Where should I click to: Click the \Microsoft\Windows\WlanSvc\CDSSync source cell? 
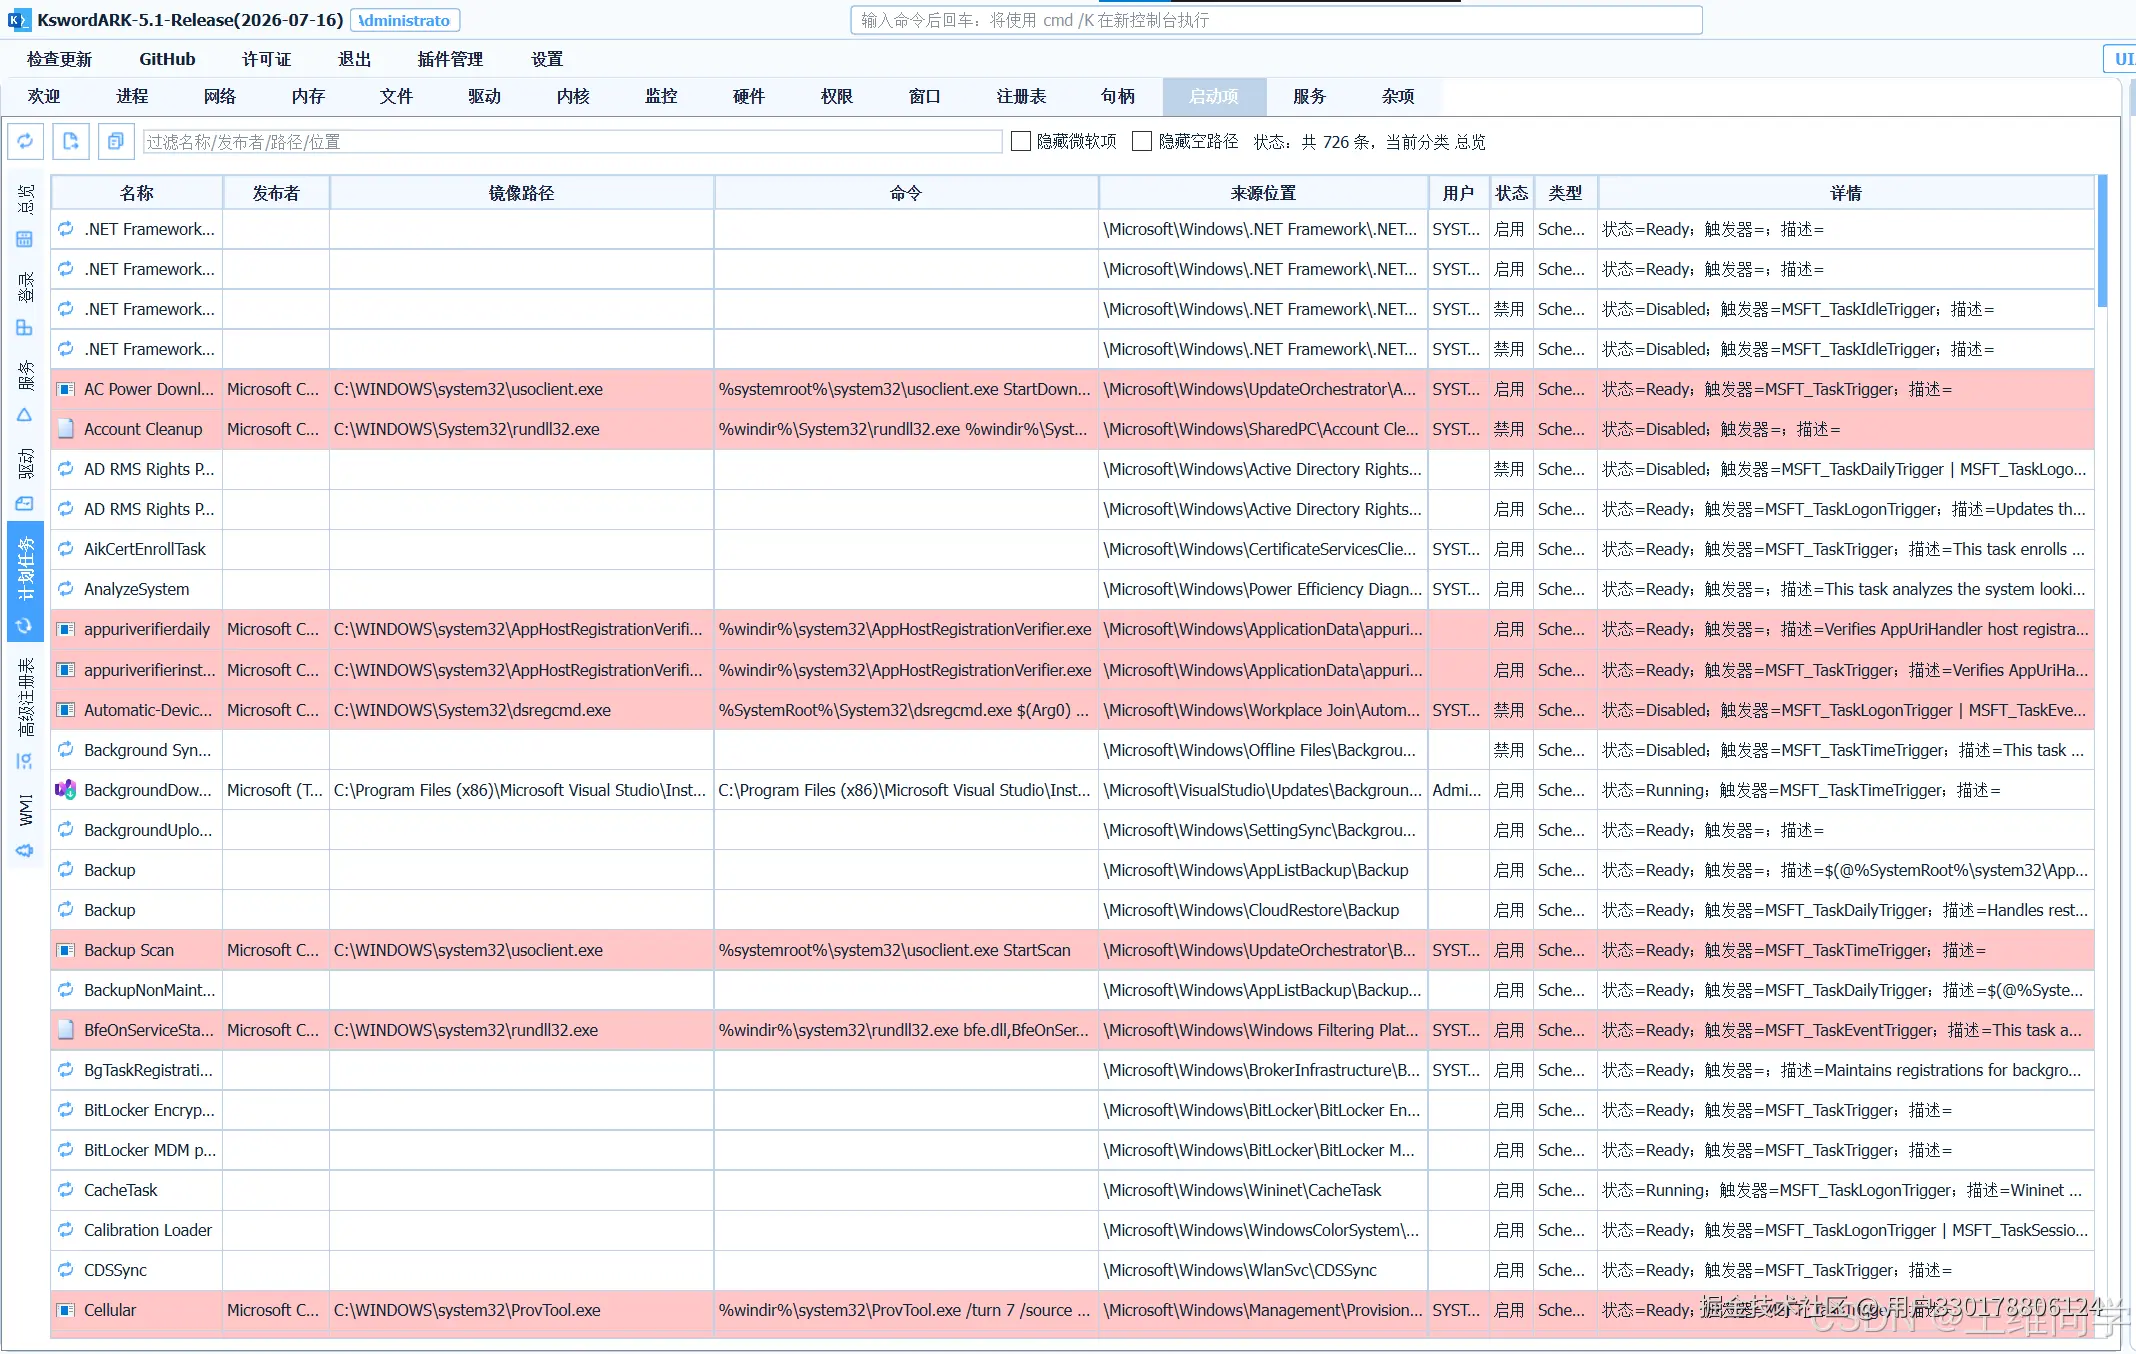(x=1263, y=1270)
